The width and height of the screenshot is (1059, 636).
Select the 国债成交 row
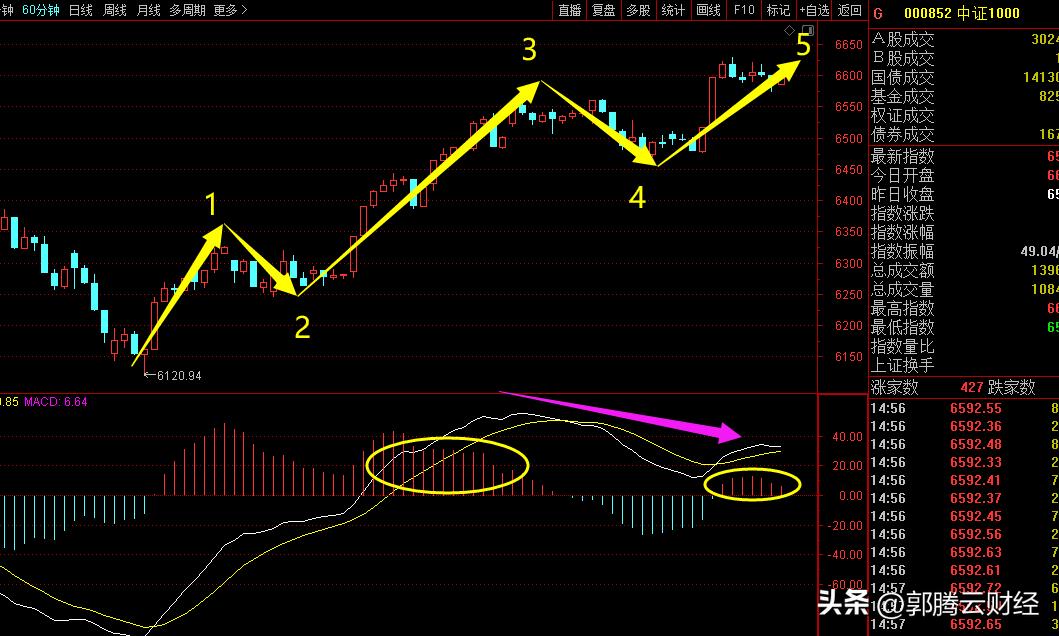tap(964, 77)
